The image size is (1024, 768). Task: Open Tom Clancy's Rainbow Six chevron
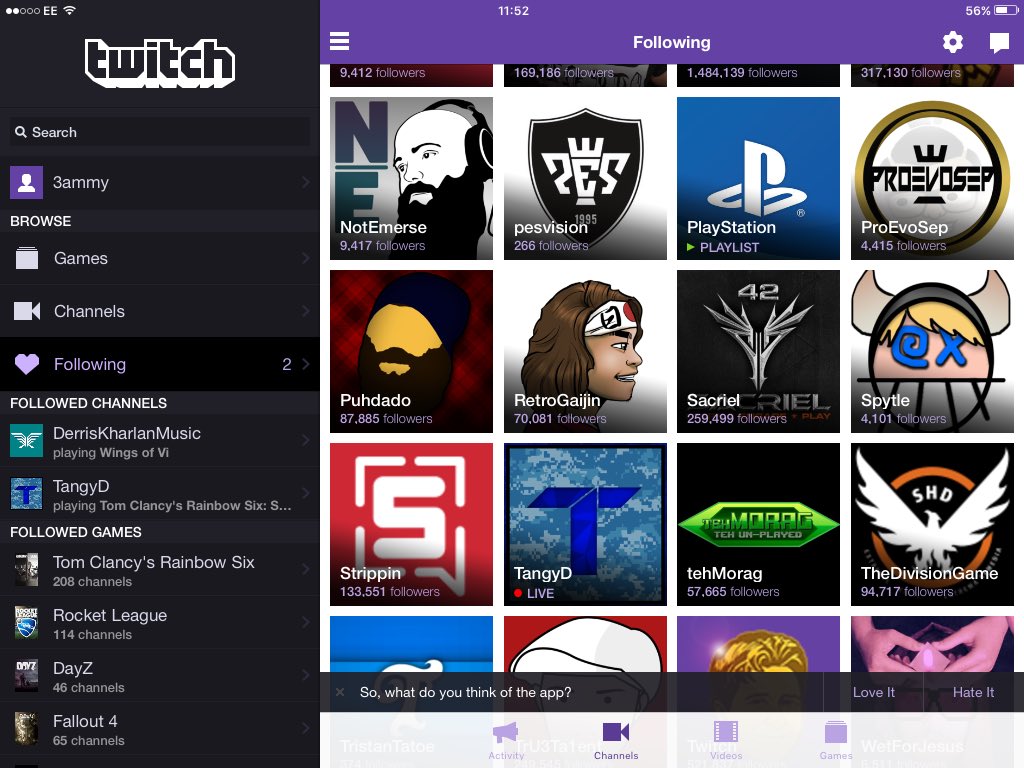[306, 570]
